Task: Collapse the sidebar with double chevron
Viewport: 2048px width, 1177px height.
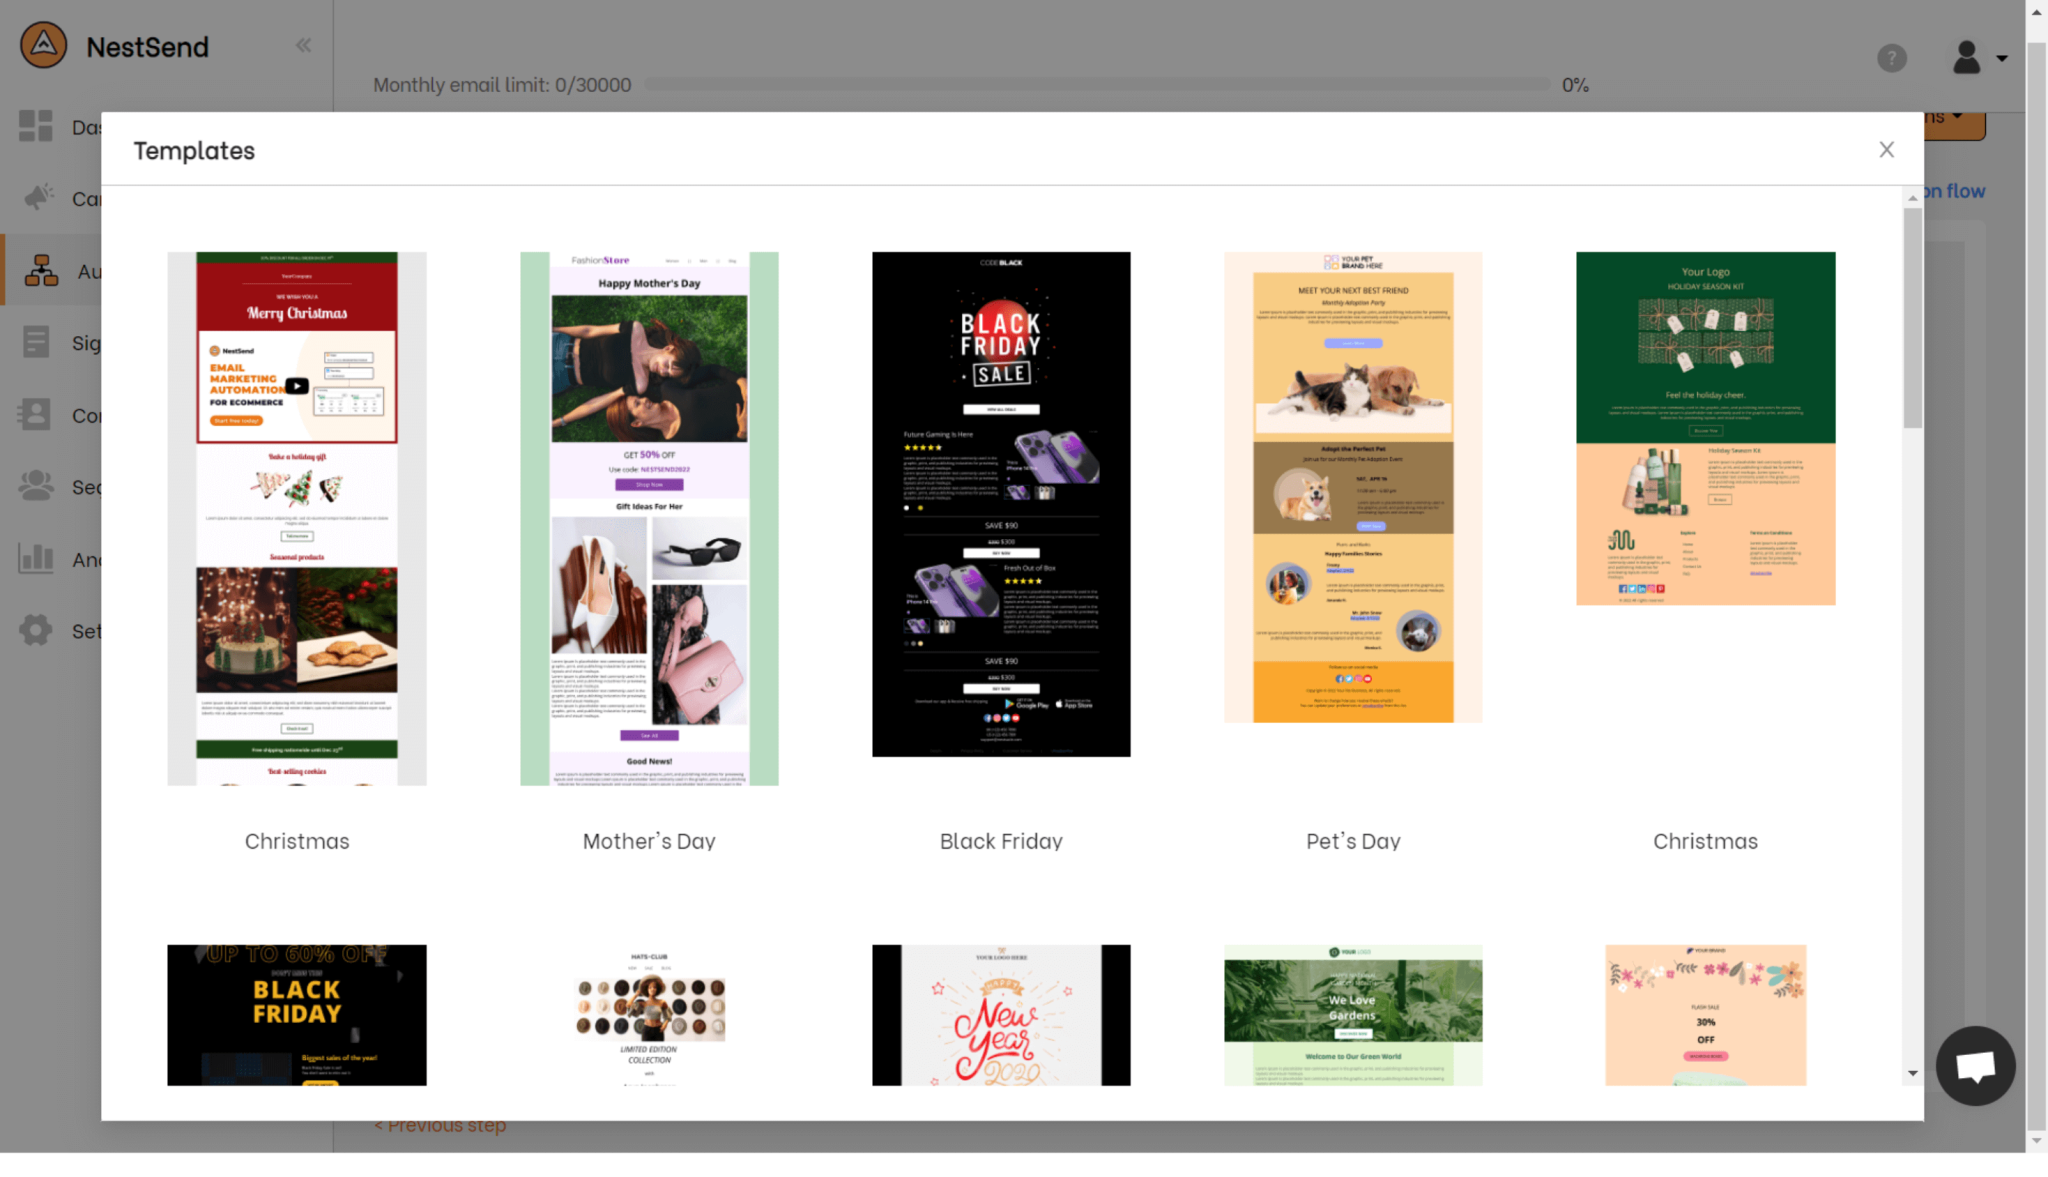Action: [303, 45]
